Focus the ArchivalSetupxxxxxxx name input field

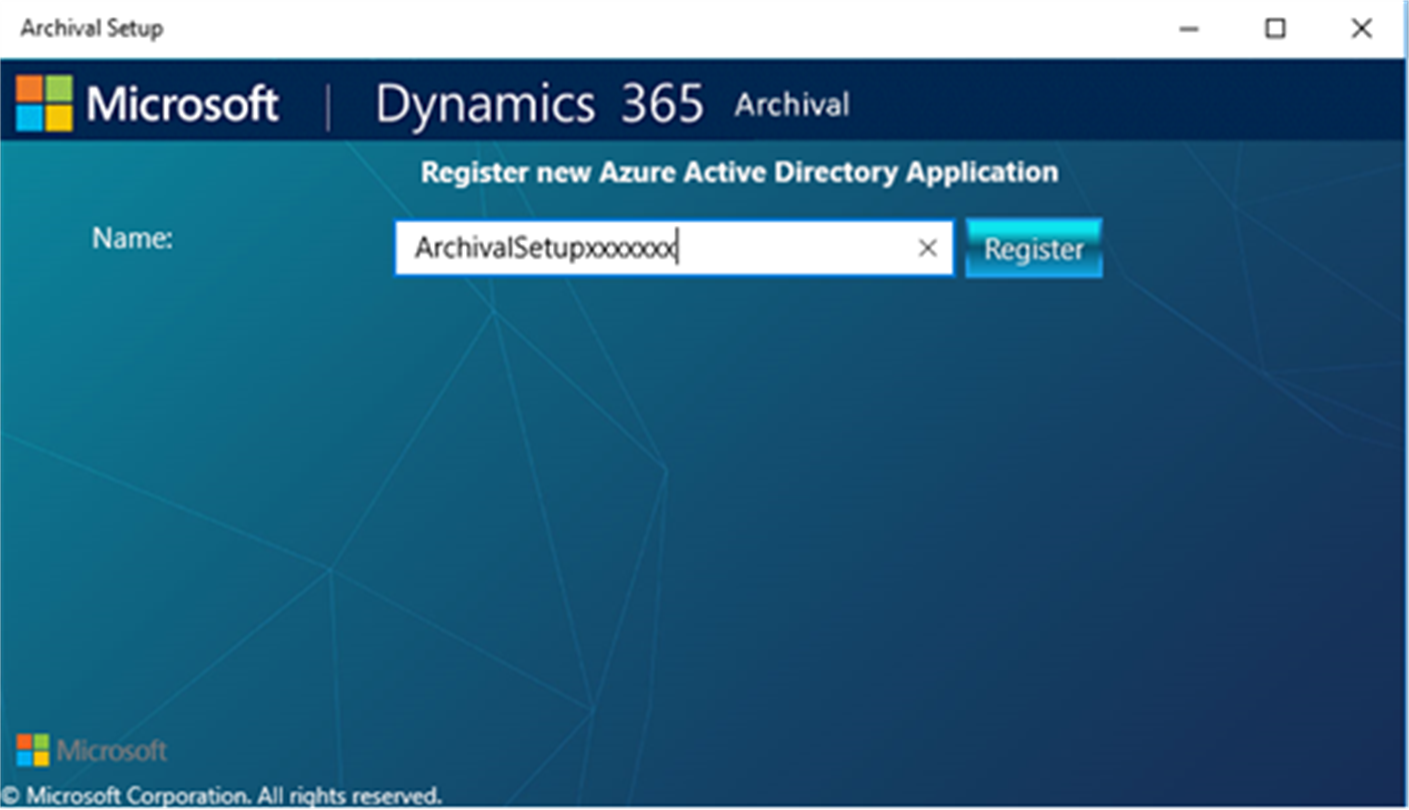pos(674,248)
